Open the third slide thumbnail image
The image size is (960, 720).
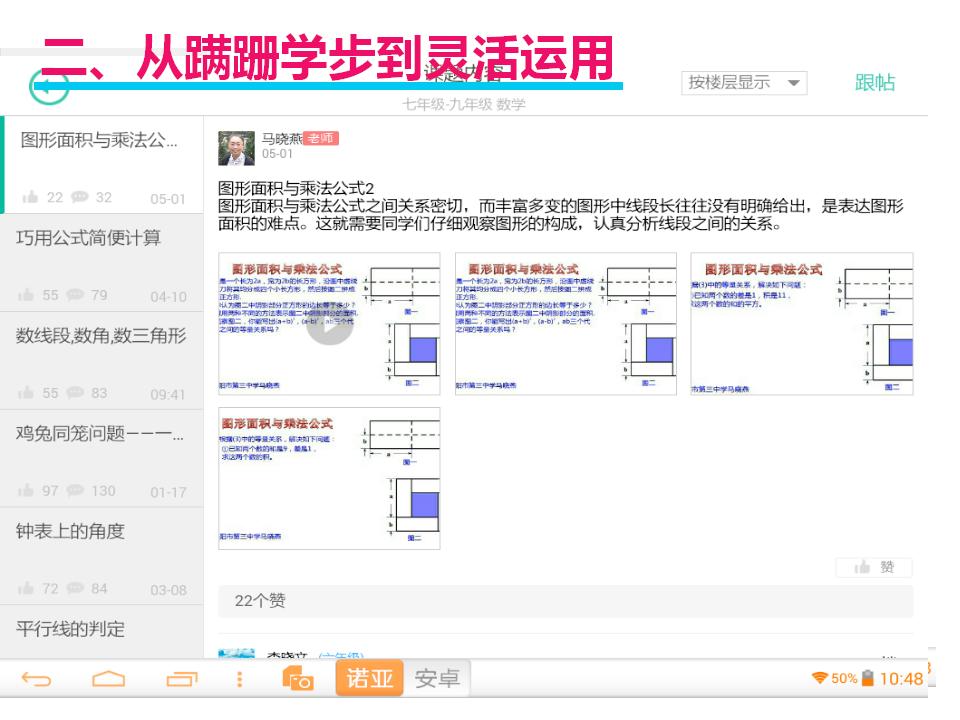tap(801, 324)
